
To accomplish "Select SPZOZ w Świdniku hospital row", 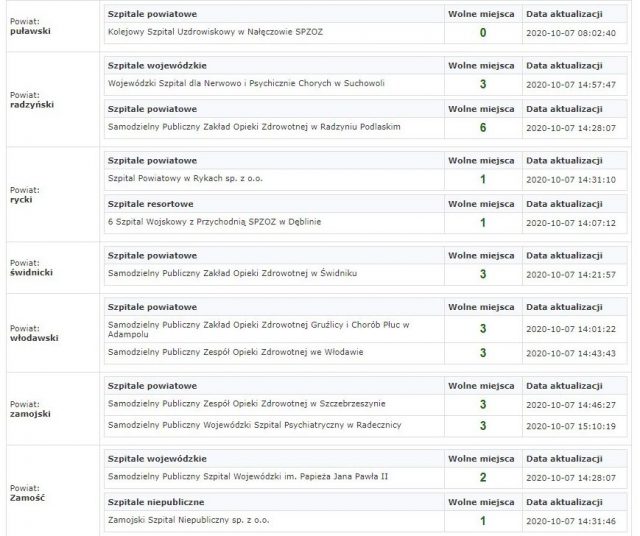I will click(365, 274).
